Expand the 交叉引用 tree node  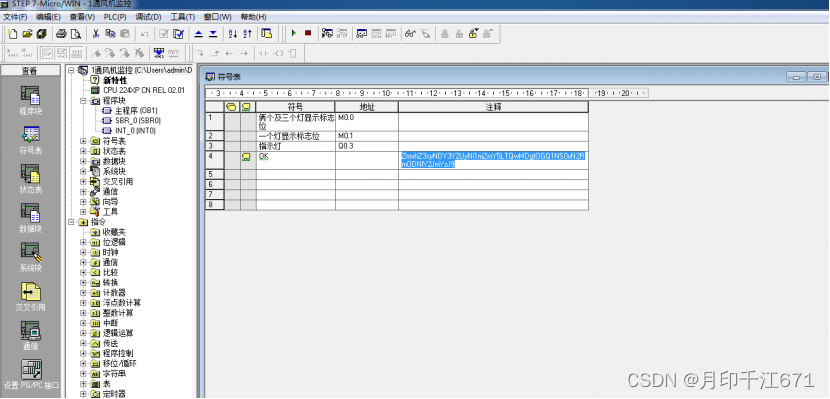(x=83, y=182)
